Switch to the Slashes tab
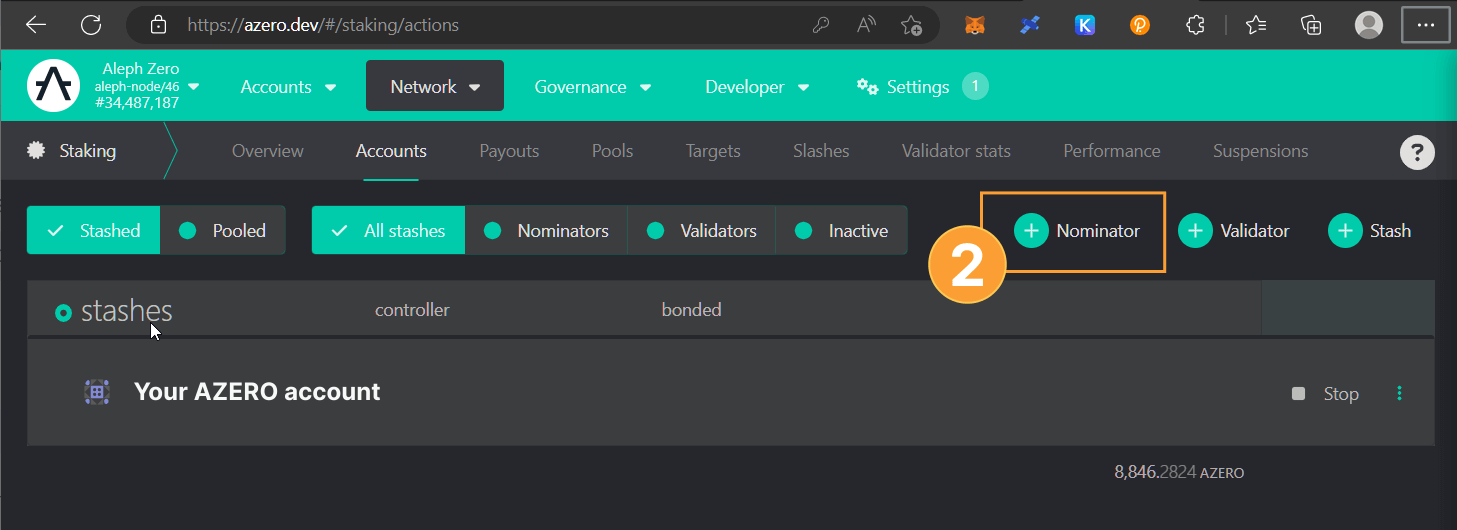This screenshot has height=530, width=1457. [x=821, y=151]
